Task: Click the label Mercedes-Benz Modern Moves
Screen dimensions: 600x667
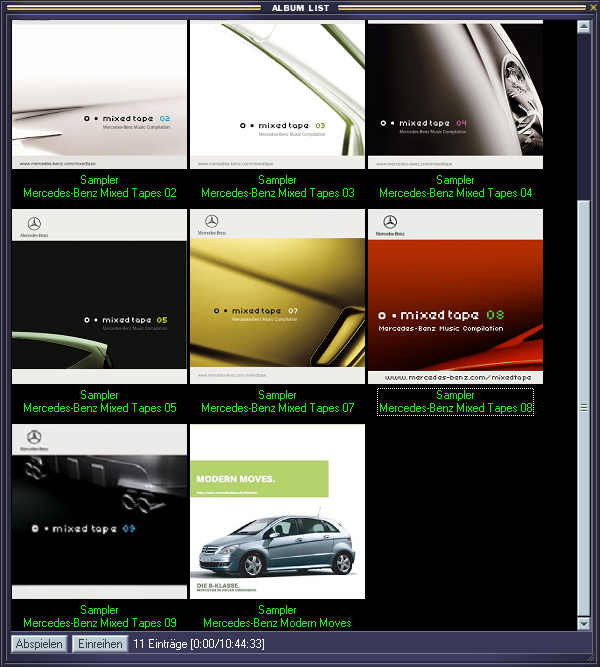Action: coord(277,623)
